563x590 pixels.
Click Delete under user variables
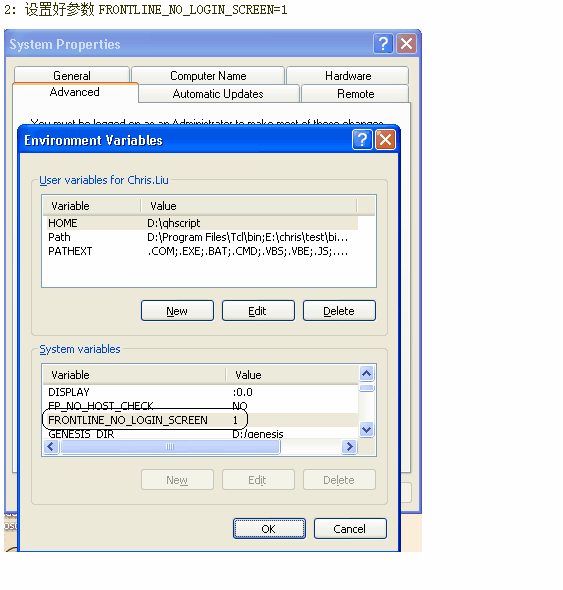coord(339,311)
